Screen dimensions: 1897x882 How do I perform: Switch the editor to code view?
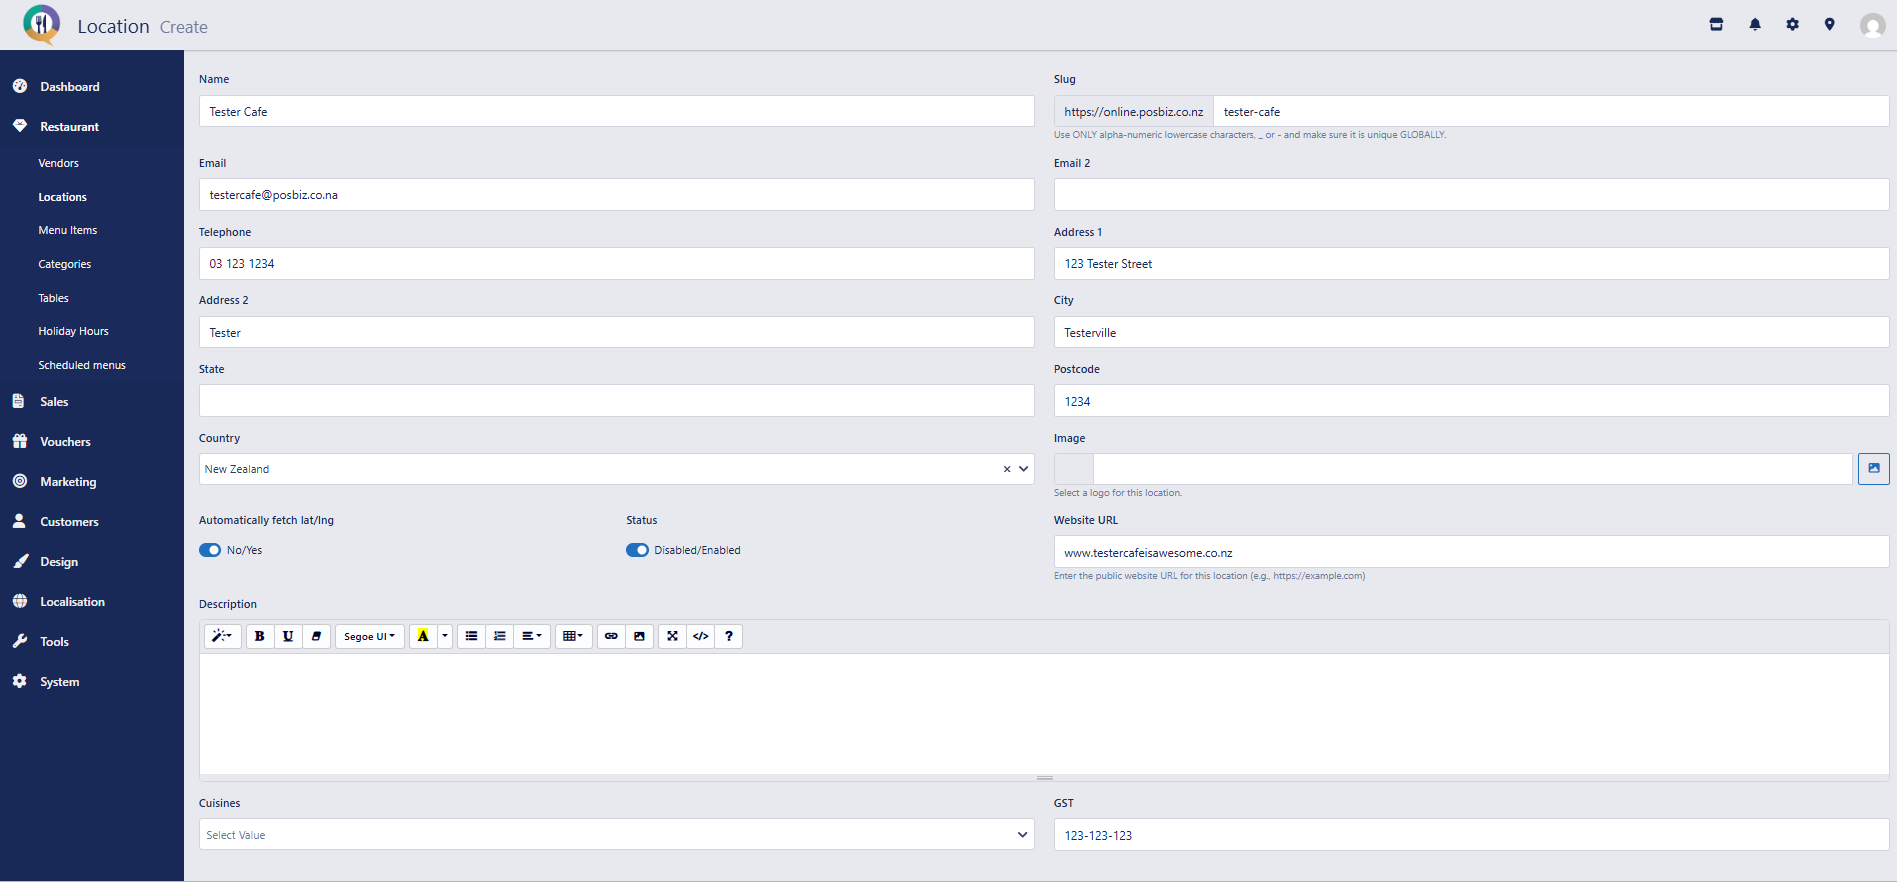click(701, 636)
